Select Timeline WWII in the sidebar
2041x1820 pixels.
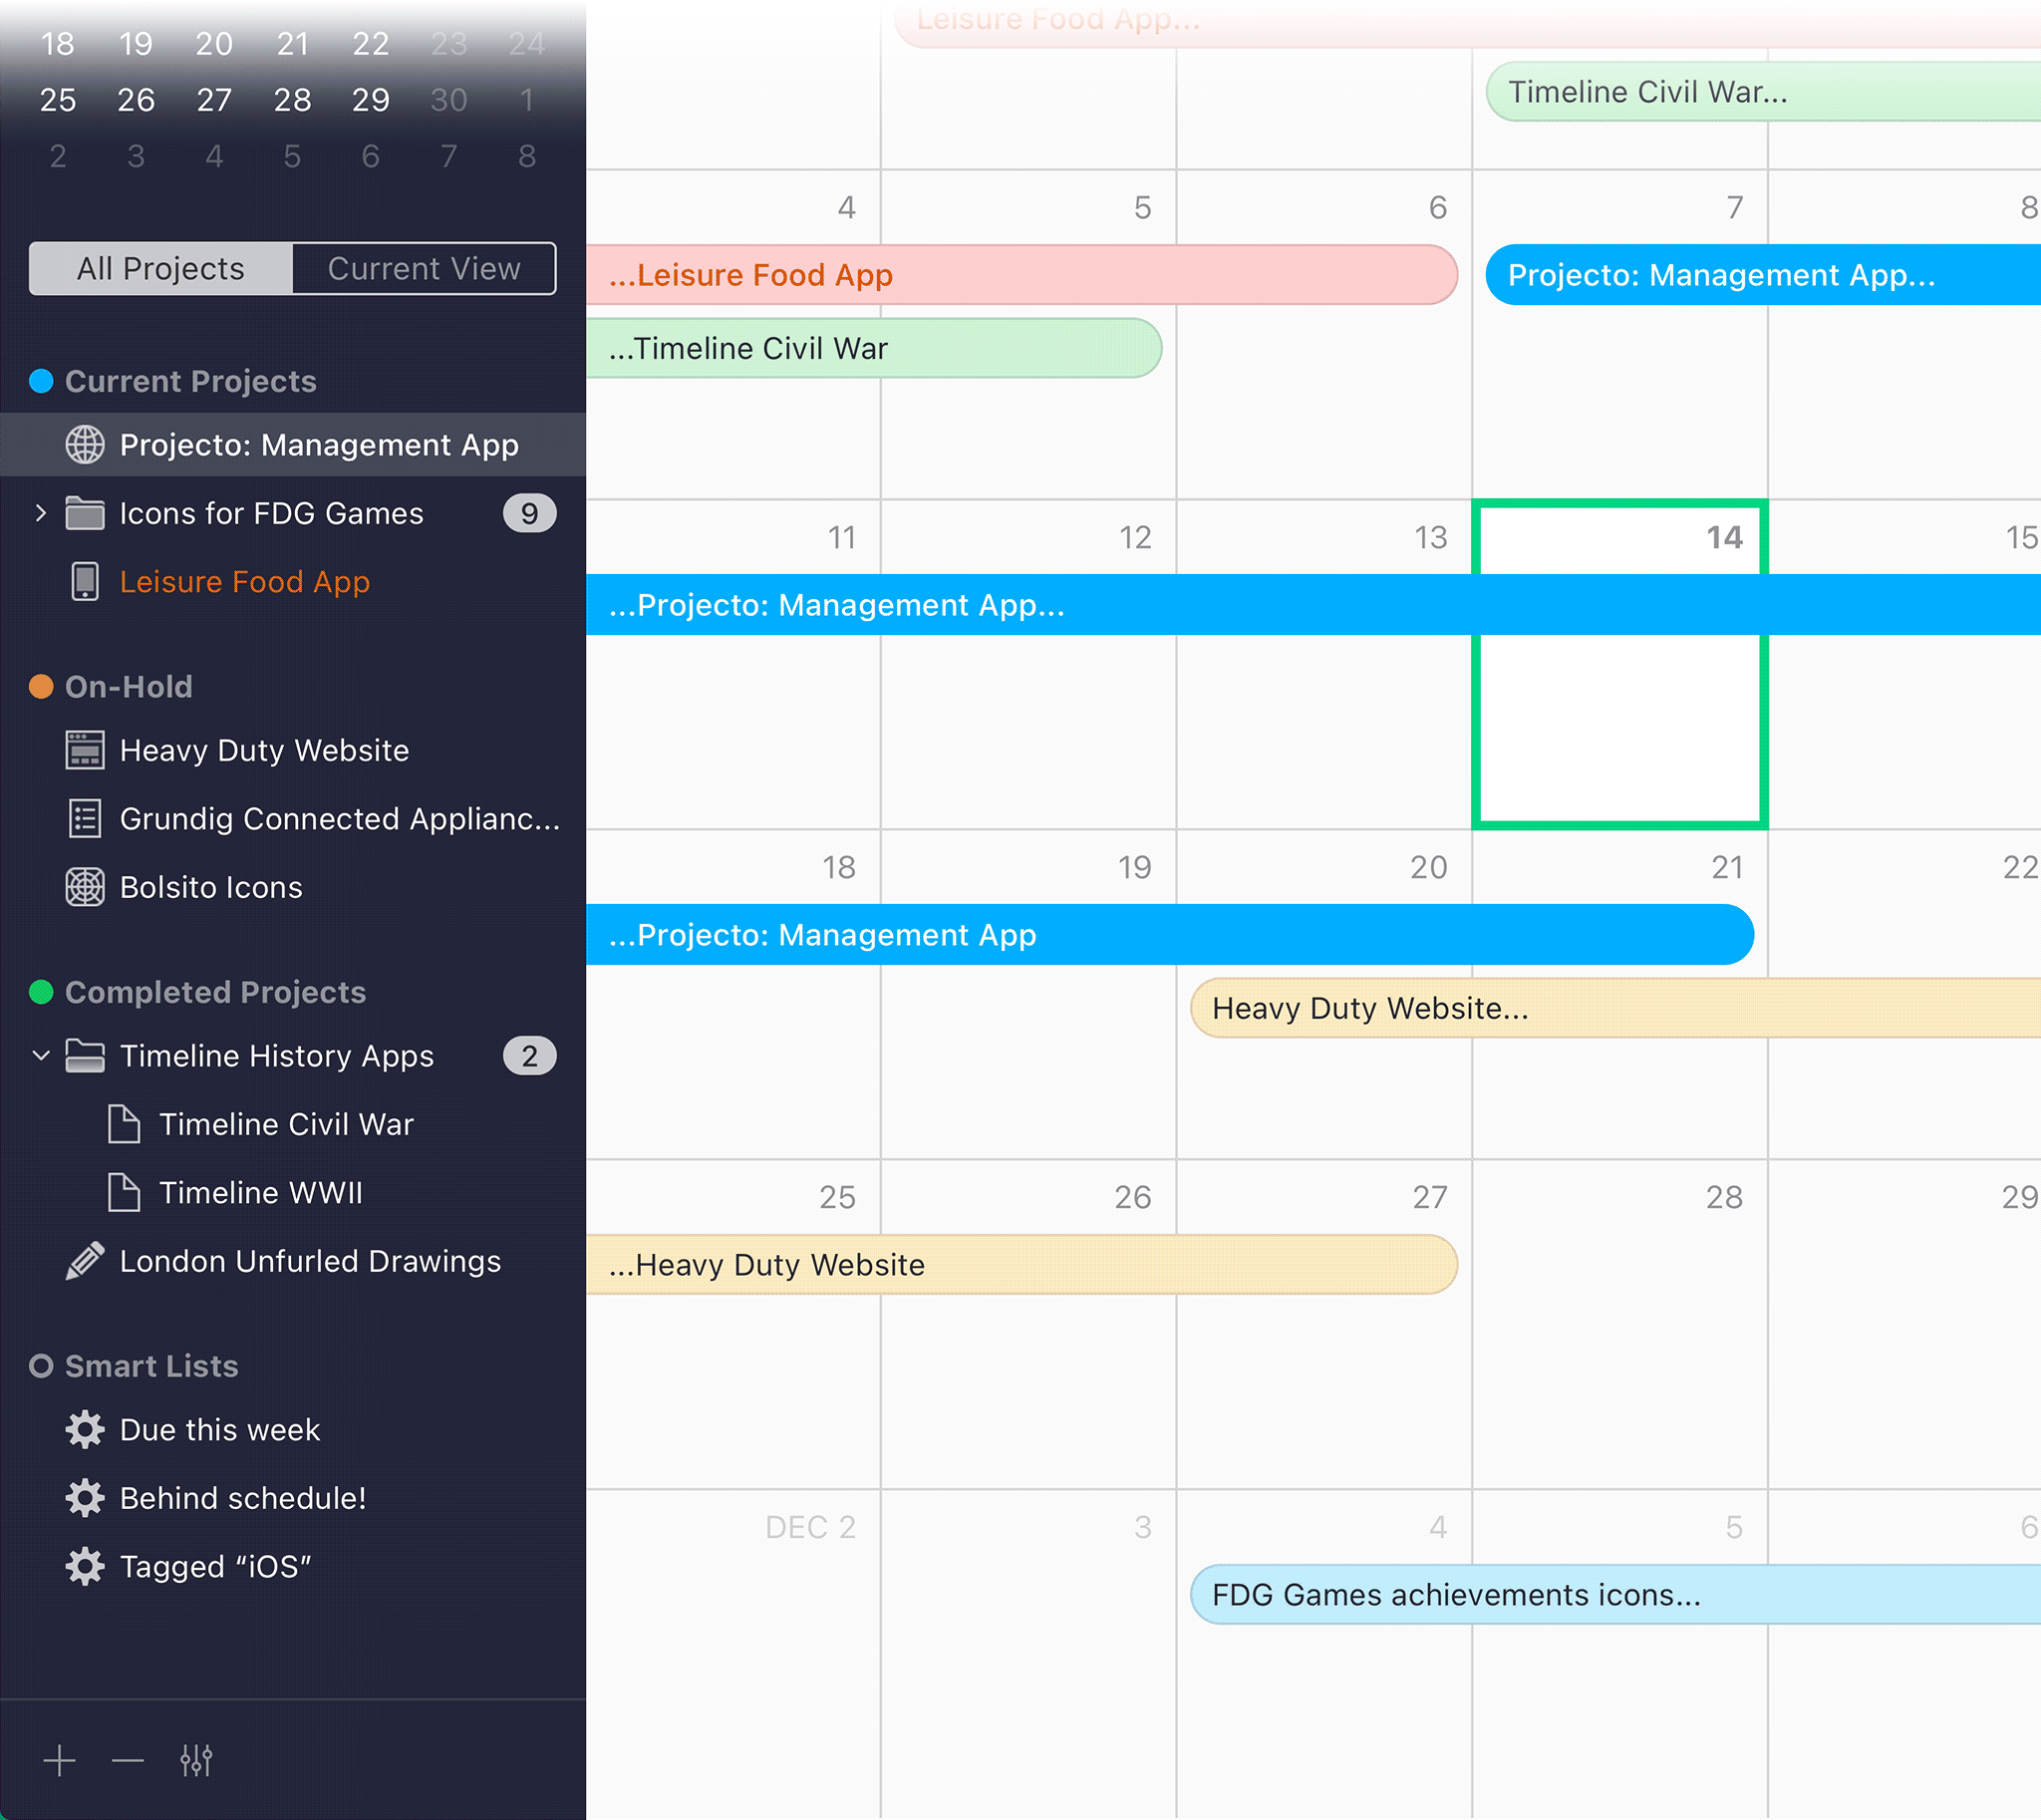[260, 1193]
